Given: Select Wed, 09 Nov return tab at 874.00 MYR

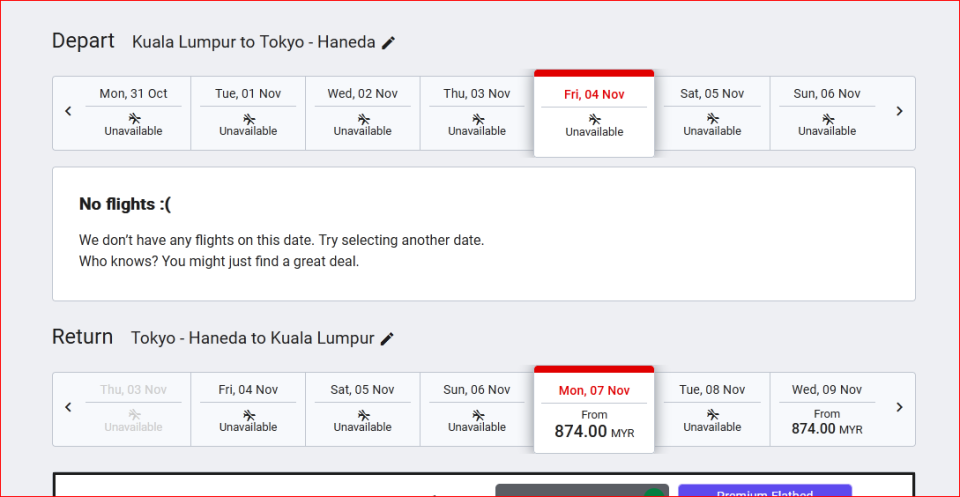Looking at the screenshot, I should coord(827,409).
